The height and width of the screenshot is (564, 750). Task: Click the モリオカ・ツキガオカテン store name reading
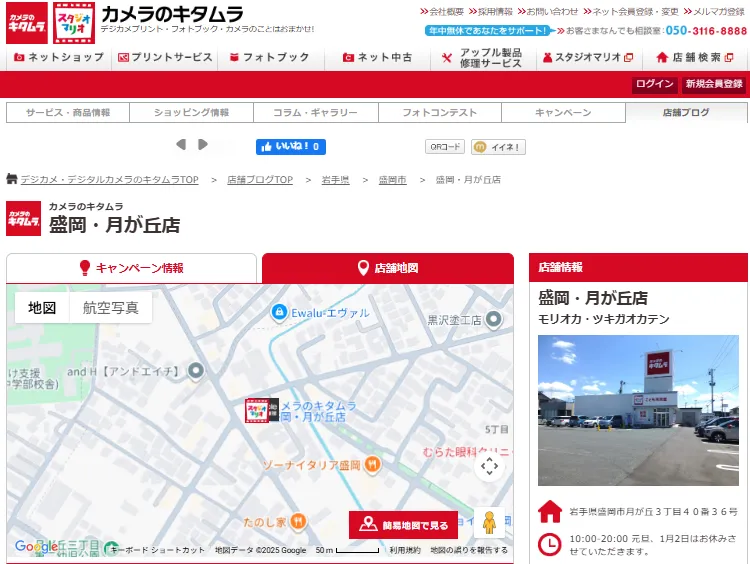coord(604,319)
